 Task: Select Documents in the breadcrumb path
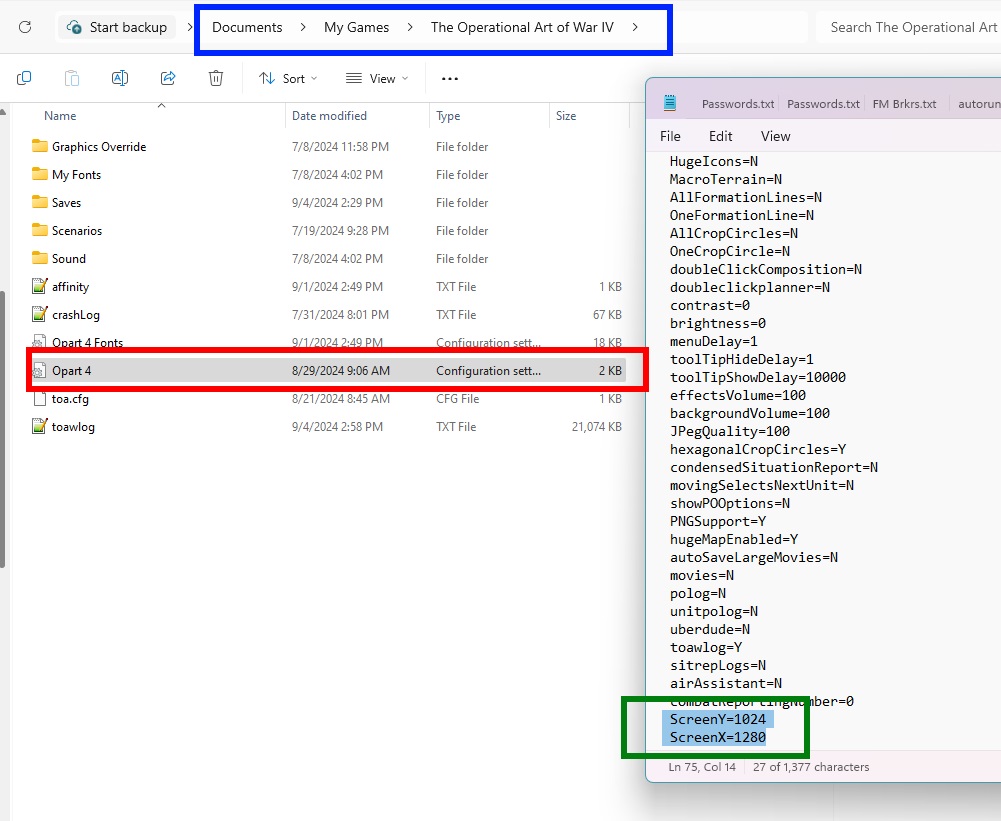click(247, 27)
